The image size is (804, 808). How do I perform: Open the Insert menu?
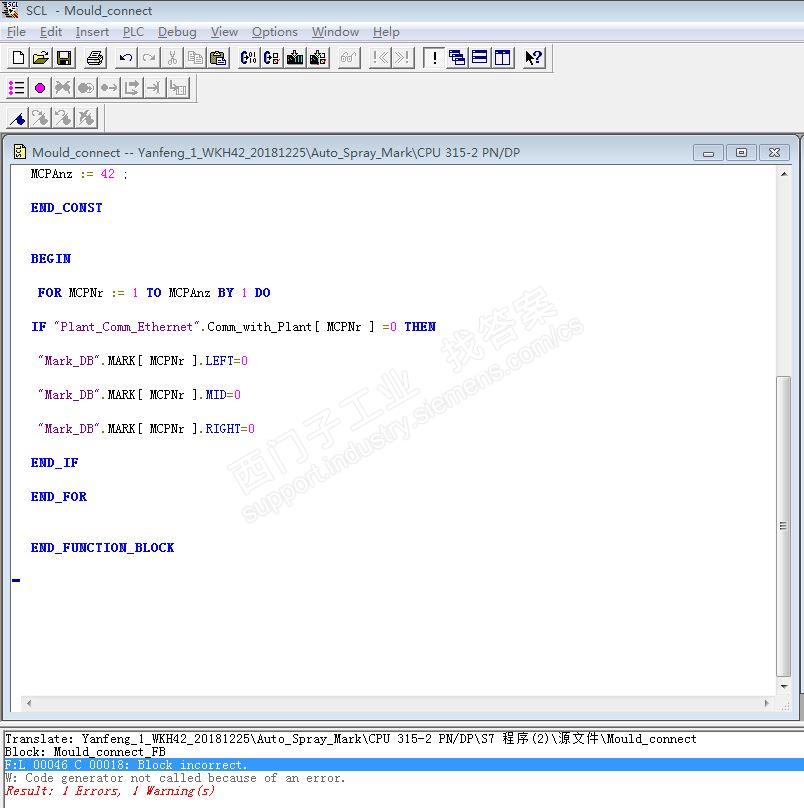(x=92, y=32)
